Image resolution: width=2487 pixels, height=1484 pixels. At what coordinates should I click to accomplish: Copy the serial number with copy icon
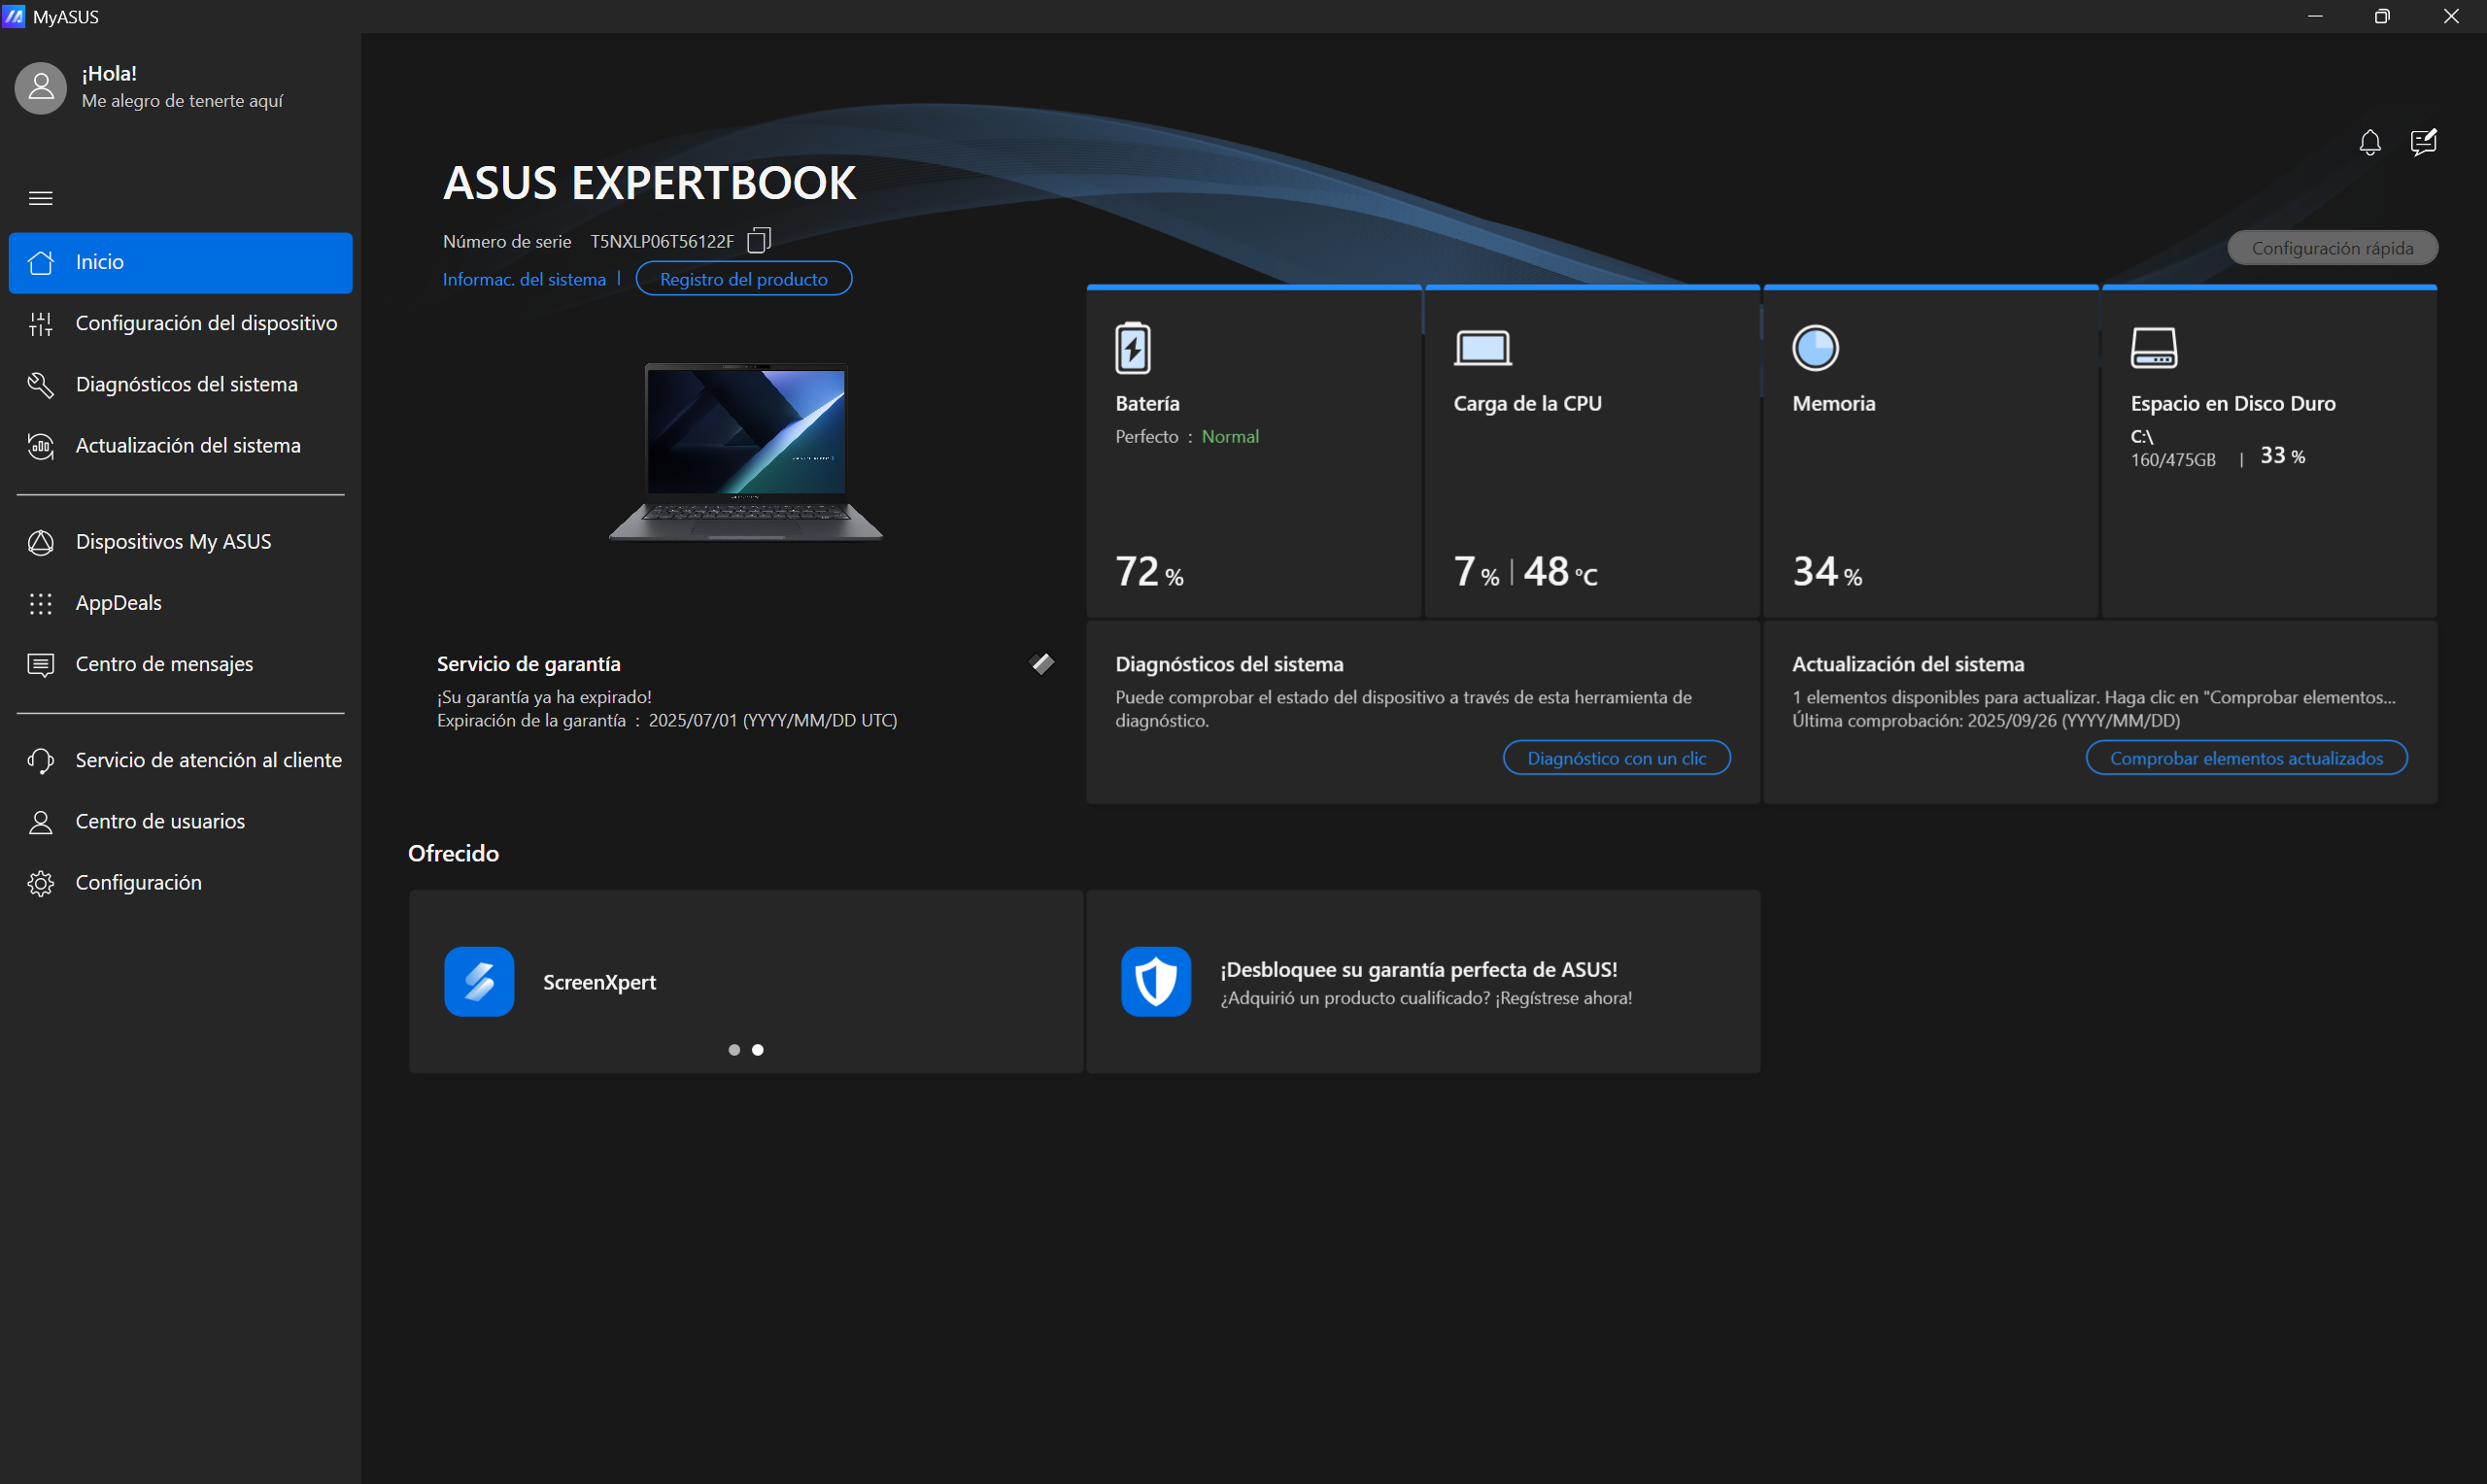point(759,240)
